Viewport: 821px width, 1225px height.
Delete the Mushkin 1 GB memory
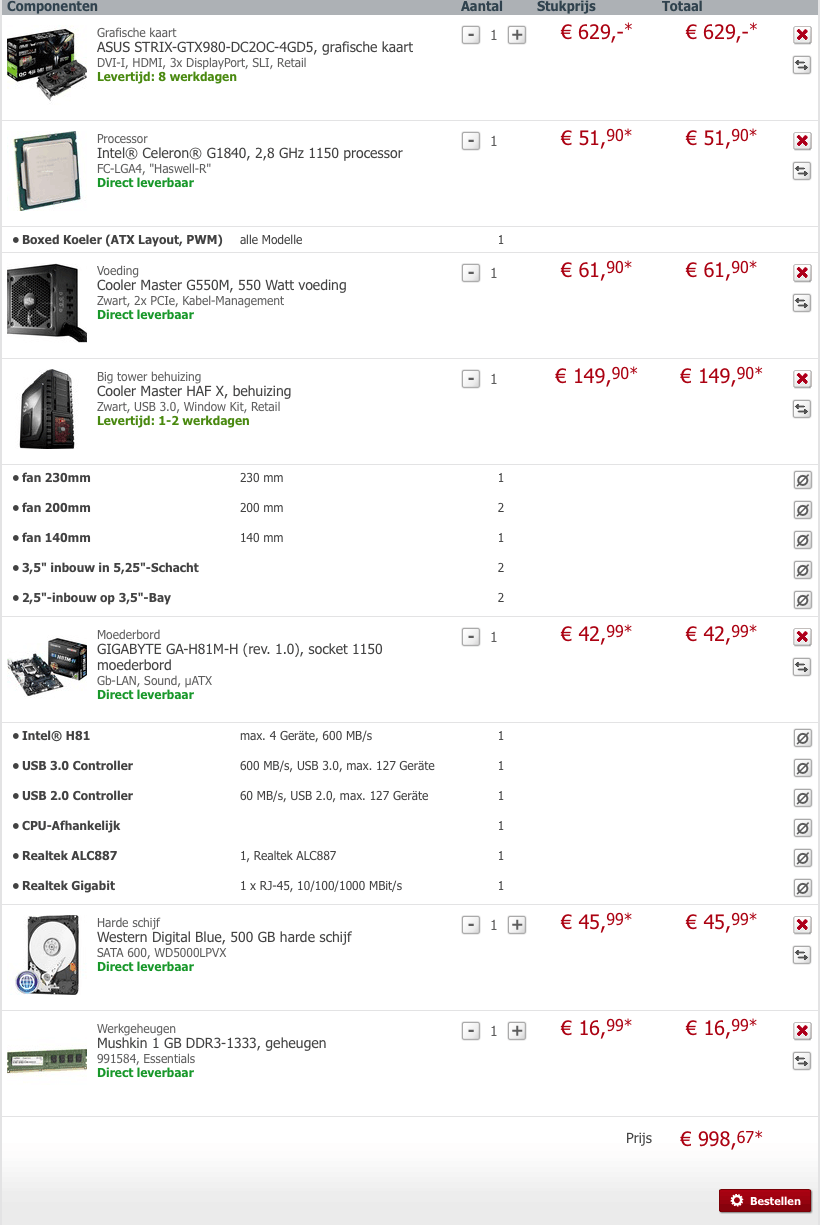tap(802, 1031)
